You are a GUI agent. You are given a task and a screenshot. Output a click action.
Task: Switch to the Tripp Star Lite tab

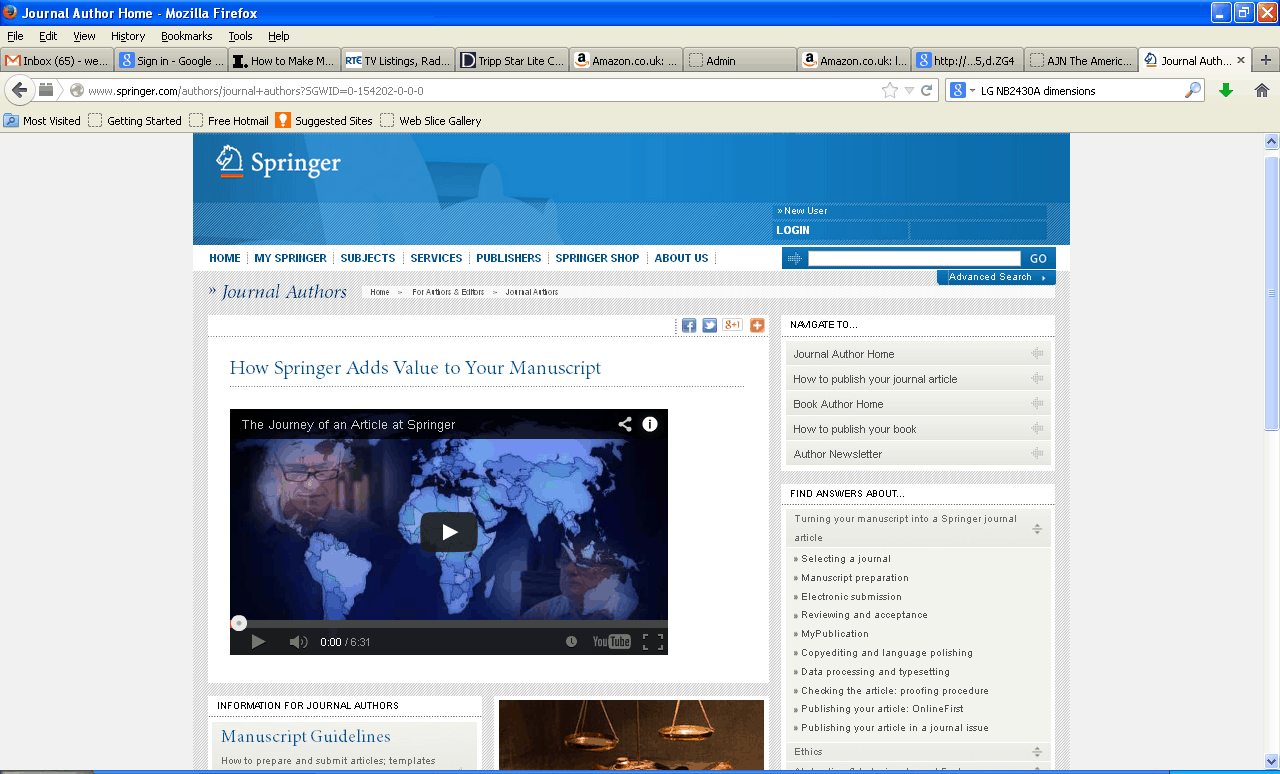click(512, 60)
